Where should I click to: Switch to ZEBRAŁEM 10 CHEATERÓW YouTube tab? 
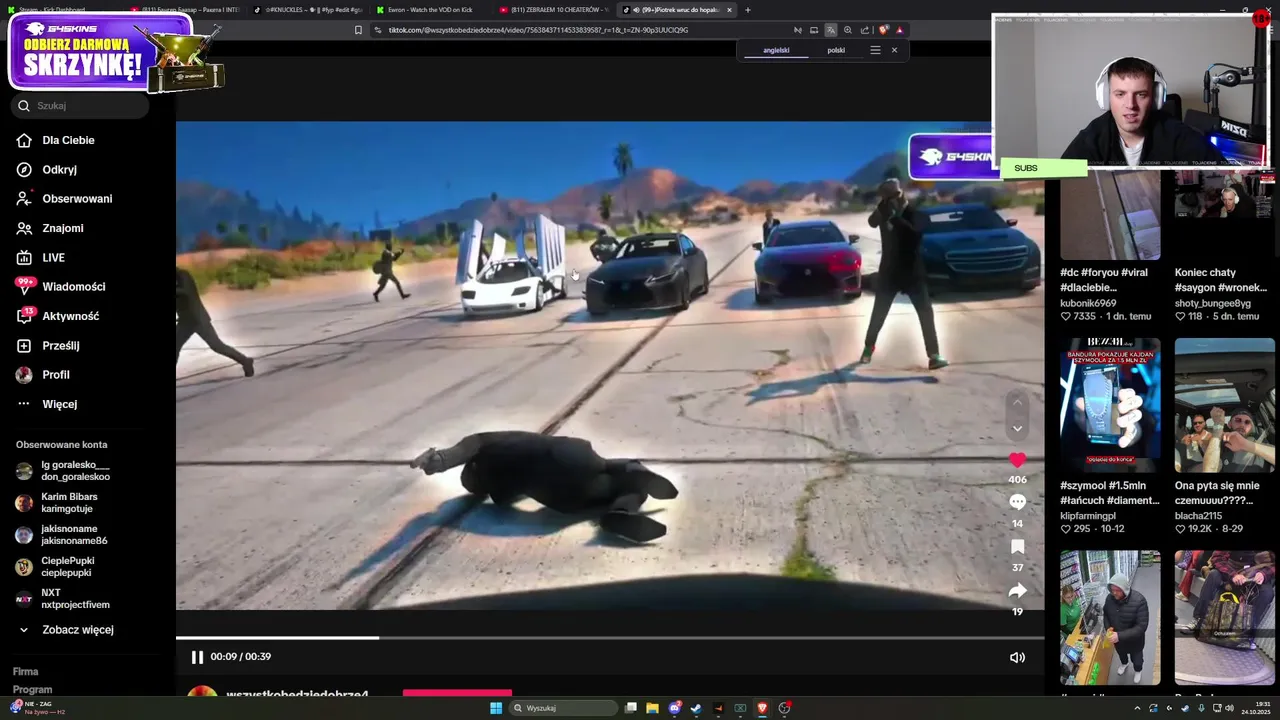pos(552,10)
